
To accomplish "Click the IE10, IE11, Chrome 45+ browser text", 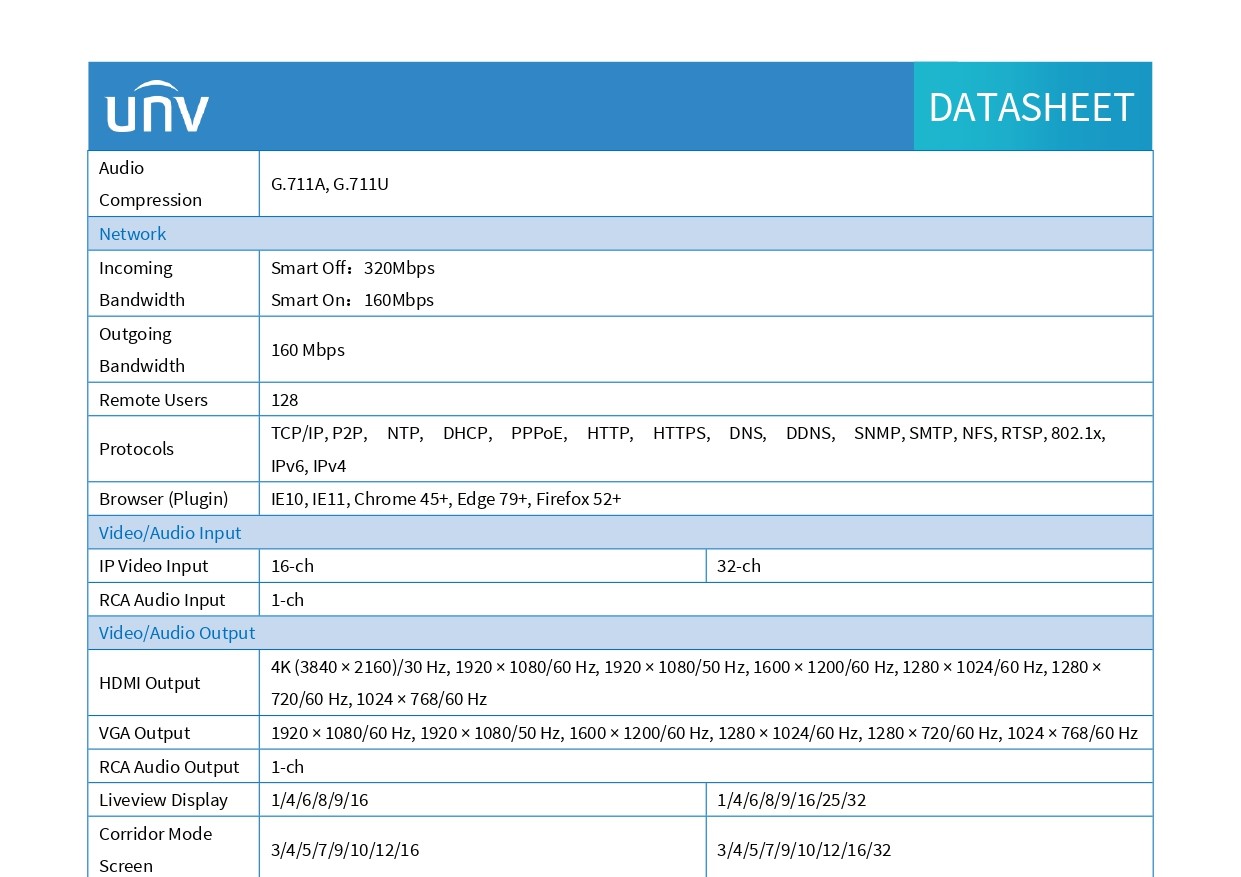I will pos(360,499).
